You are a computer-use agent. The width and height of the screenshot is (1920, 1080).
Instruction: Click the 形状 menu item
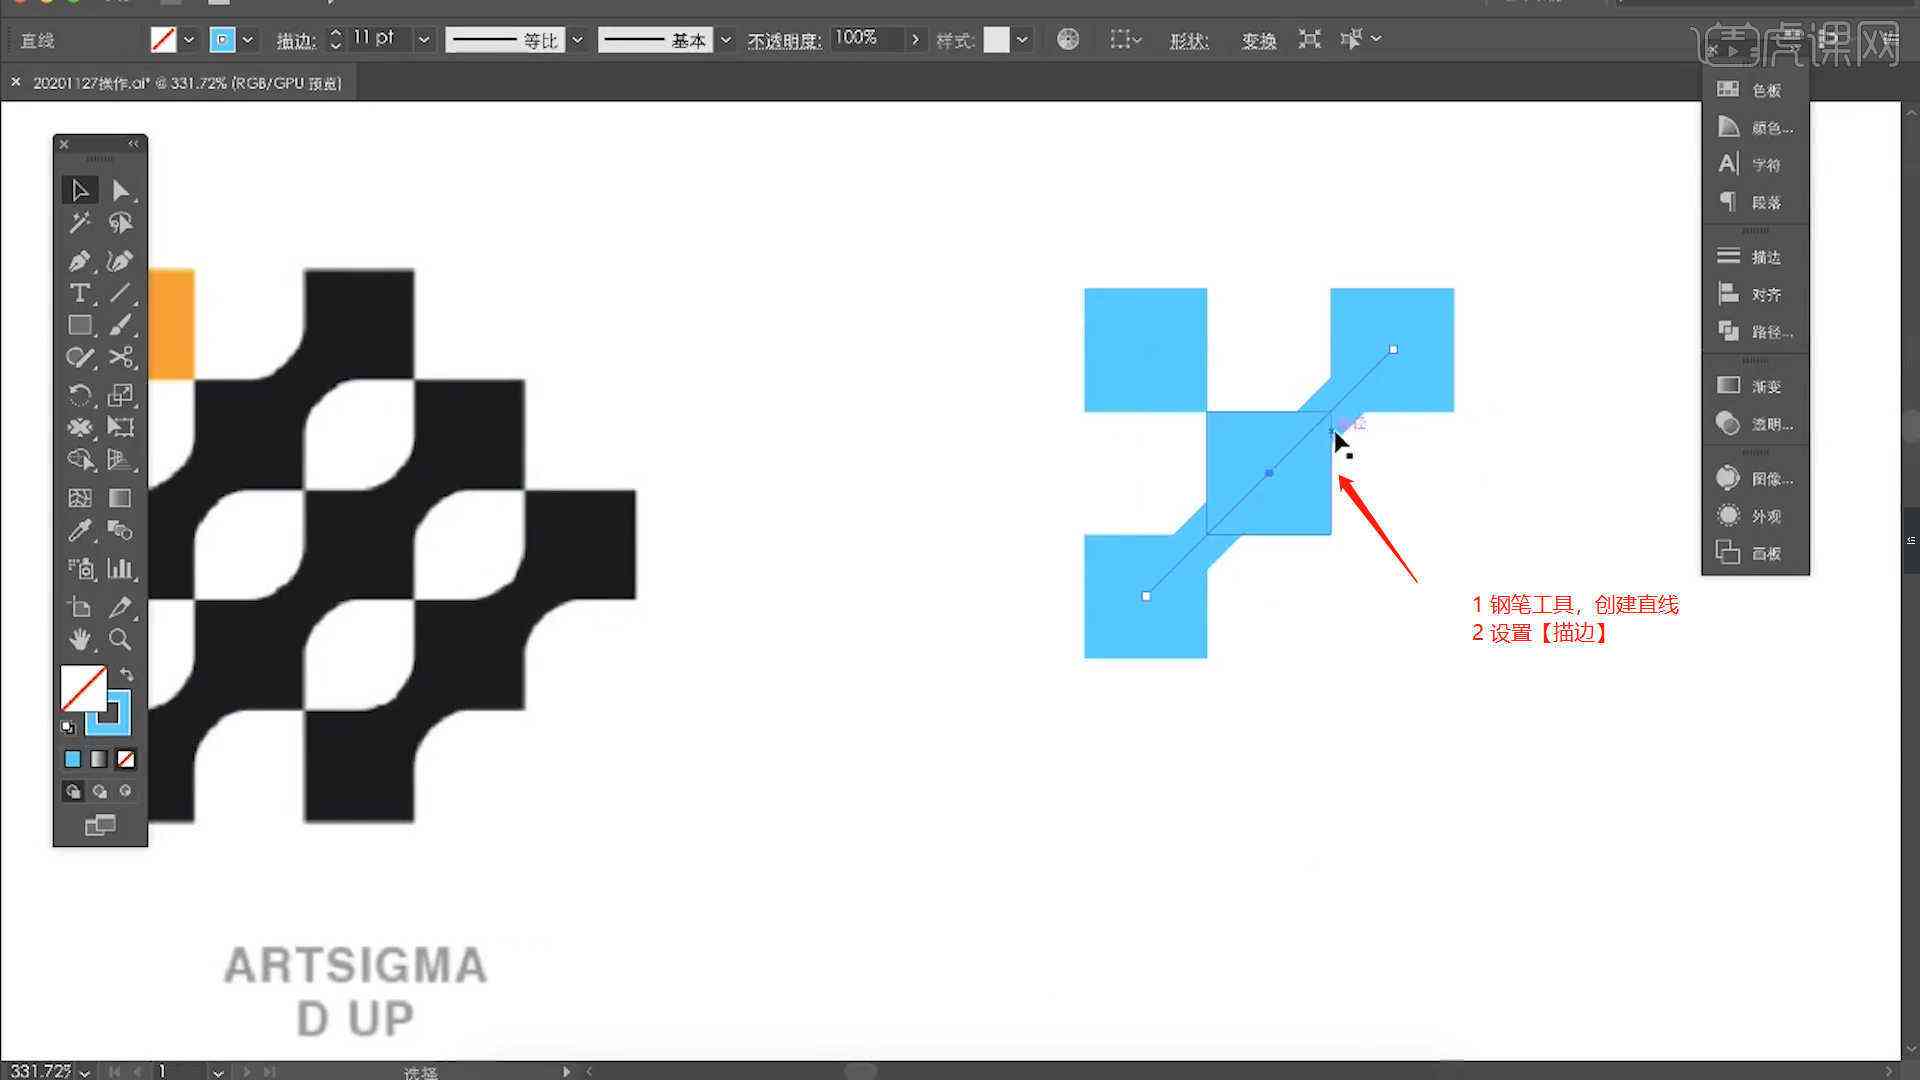coord(1188,38)
